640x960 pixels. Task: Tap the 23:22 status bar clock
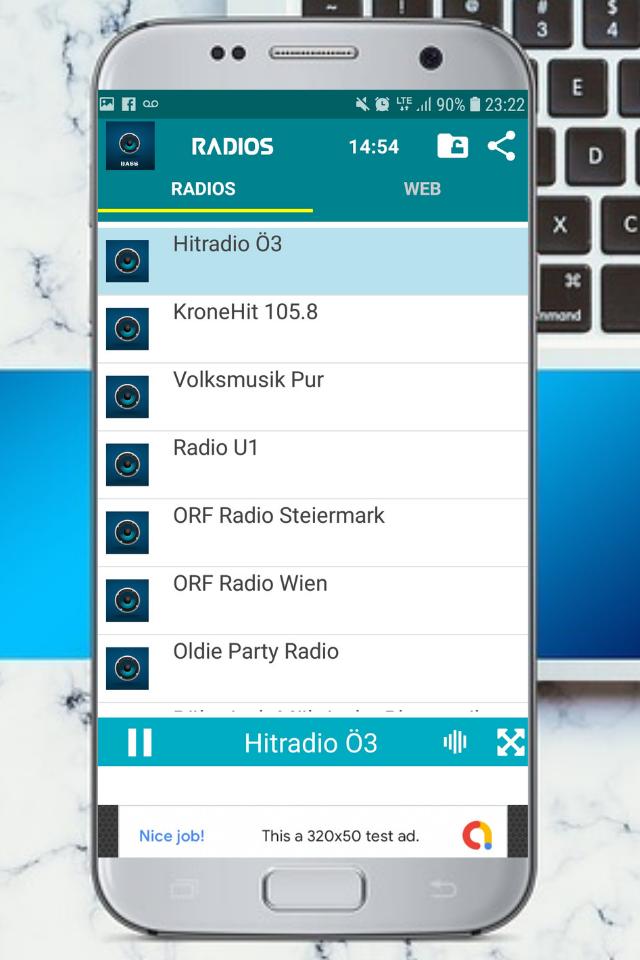point(505,105)
